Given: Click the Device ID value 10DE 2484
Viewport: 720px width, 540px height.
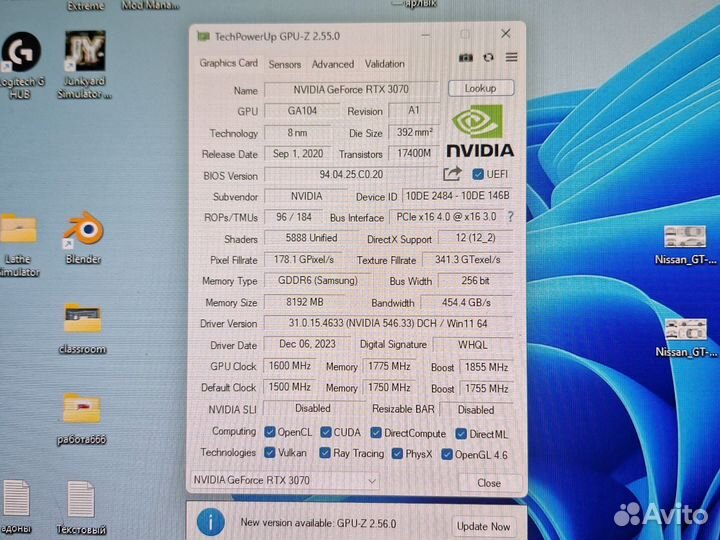Looking at the screenshot, I should click(x=457, y=196).
